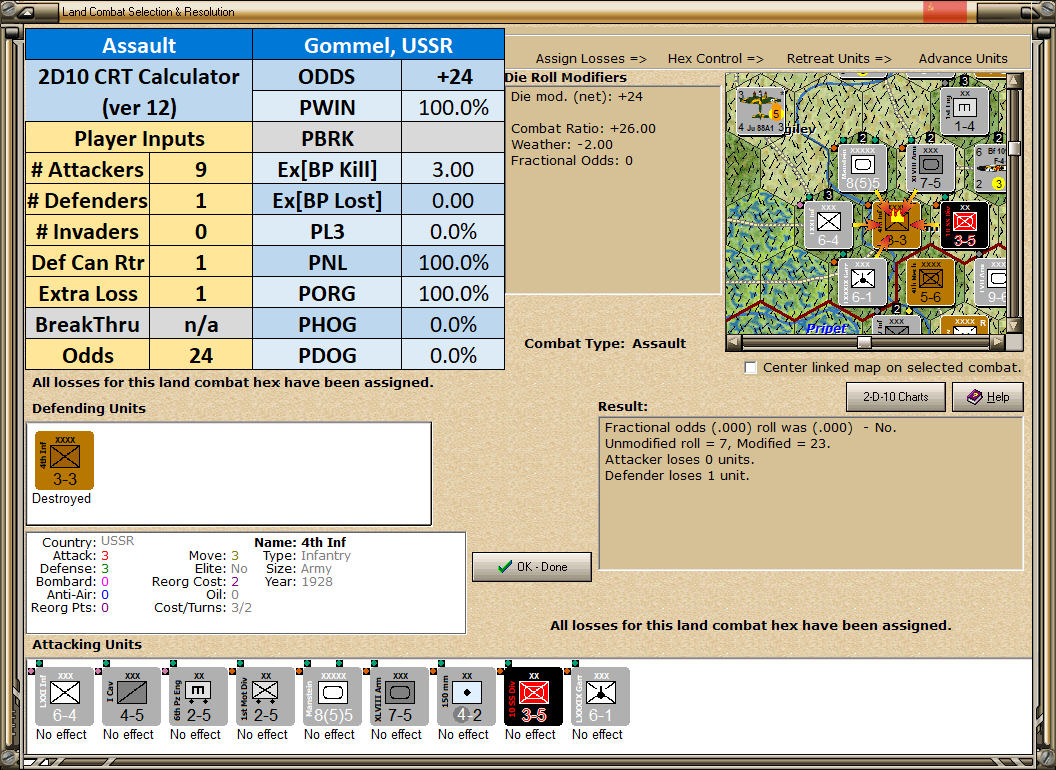Image resolution: width=1056 pixels, height=770 pixels.
Task: Go to Assign Losses step
Action: pyautogui.click(x=591, y=59)
